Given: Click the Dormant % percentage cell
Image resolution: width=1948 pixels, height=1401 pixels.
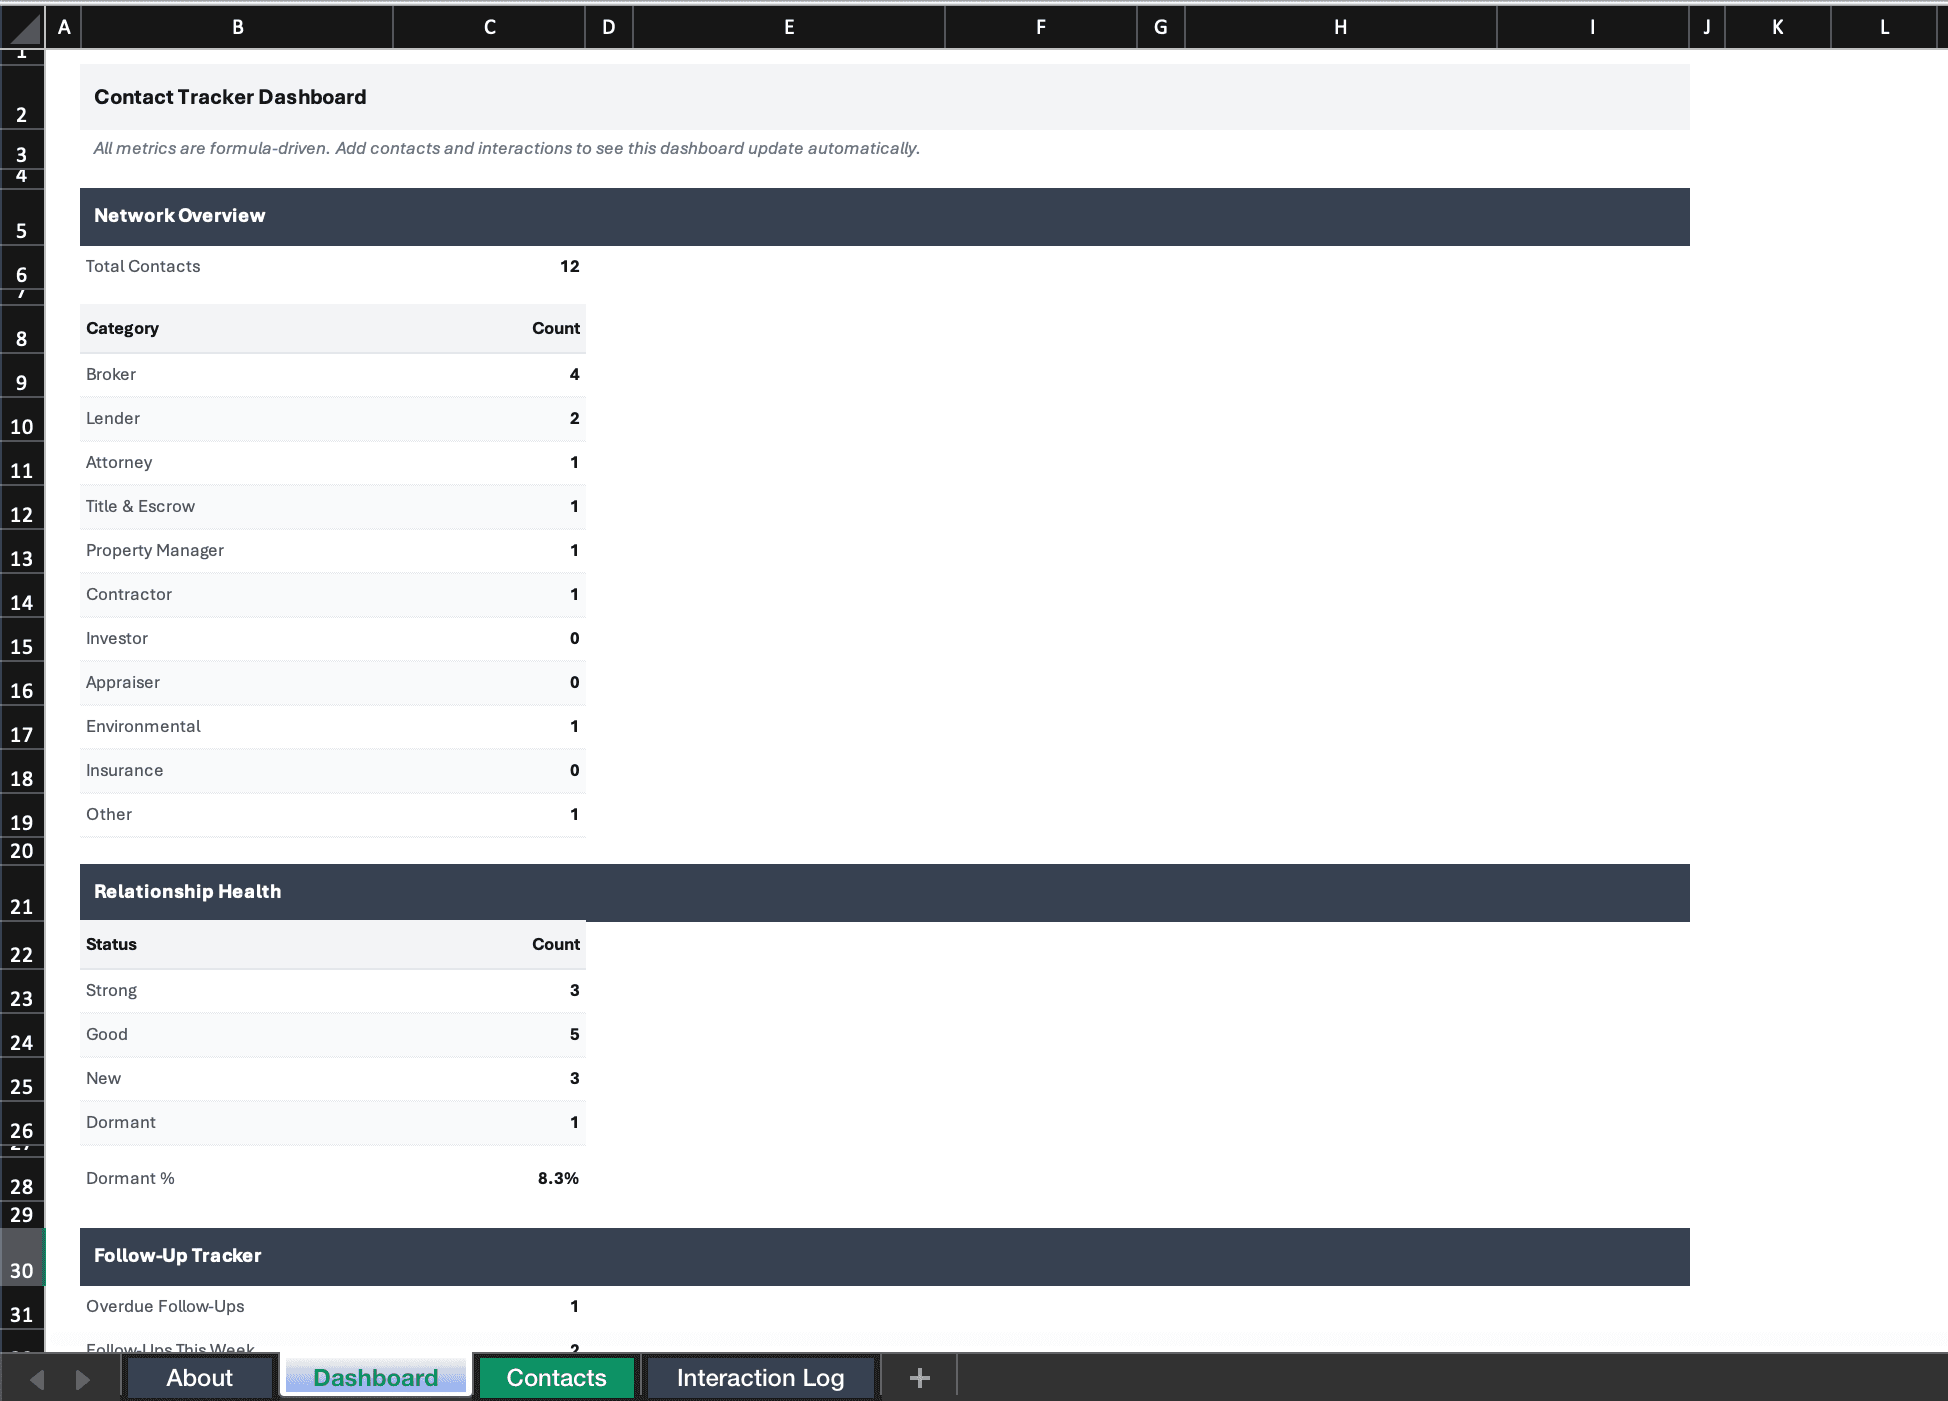Looking at the screenshot, I should pos(489,1178).
